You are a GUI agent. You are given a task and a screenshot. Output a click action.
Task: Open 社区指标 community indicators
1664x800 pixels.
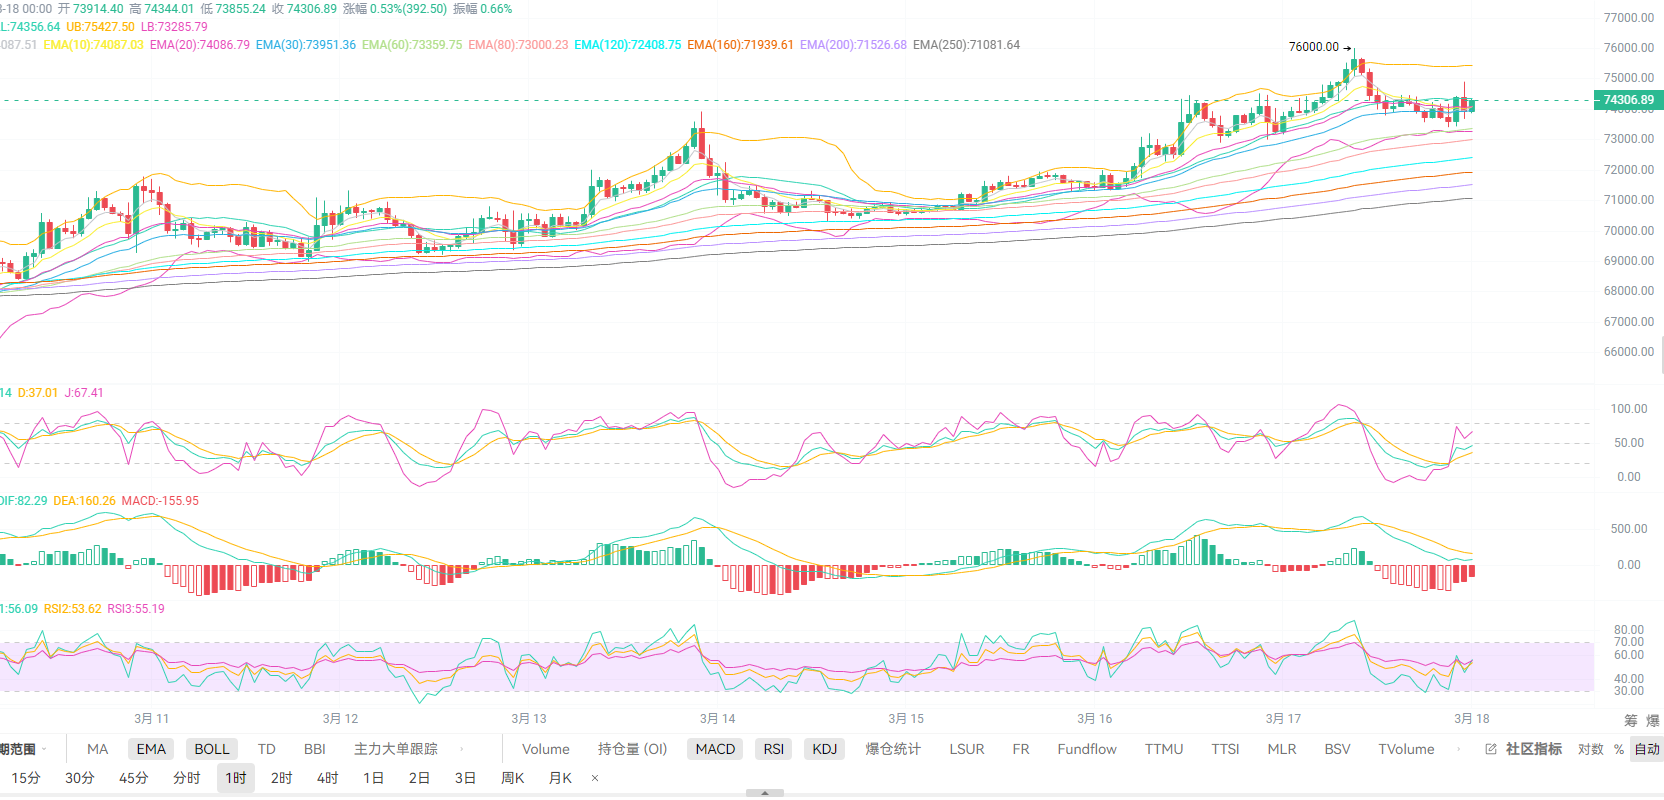click(1533, 749)
